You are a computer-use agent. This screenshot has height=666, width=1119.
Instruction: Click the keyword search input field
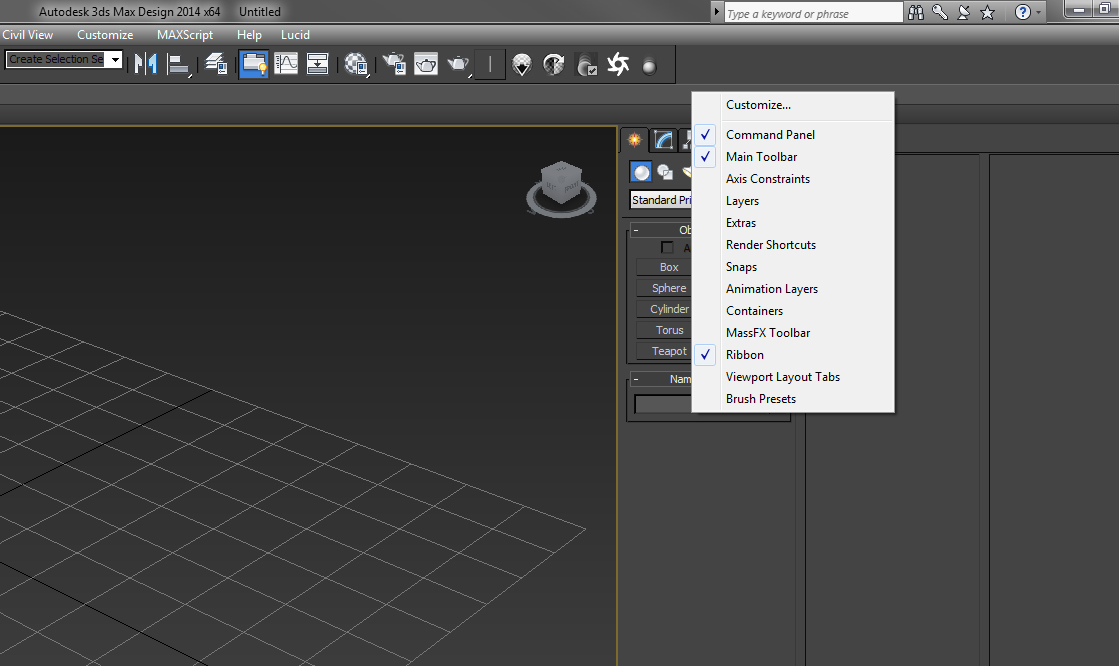pos(812,13)
